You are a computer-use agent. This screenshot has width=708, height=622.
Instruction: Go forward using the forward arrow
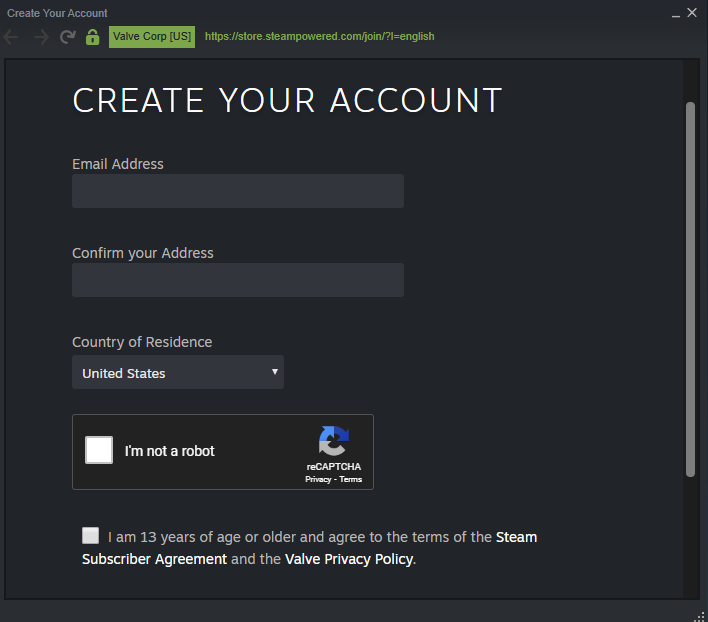pos(41,37)
